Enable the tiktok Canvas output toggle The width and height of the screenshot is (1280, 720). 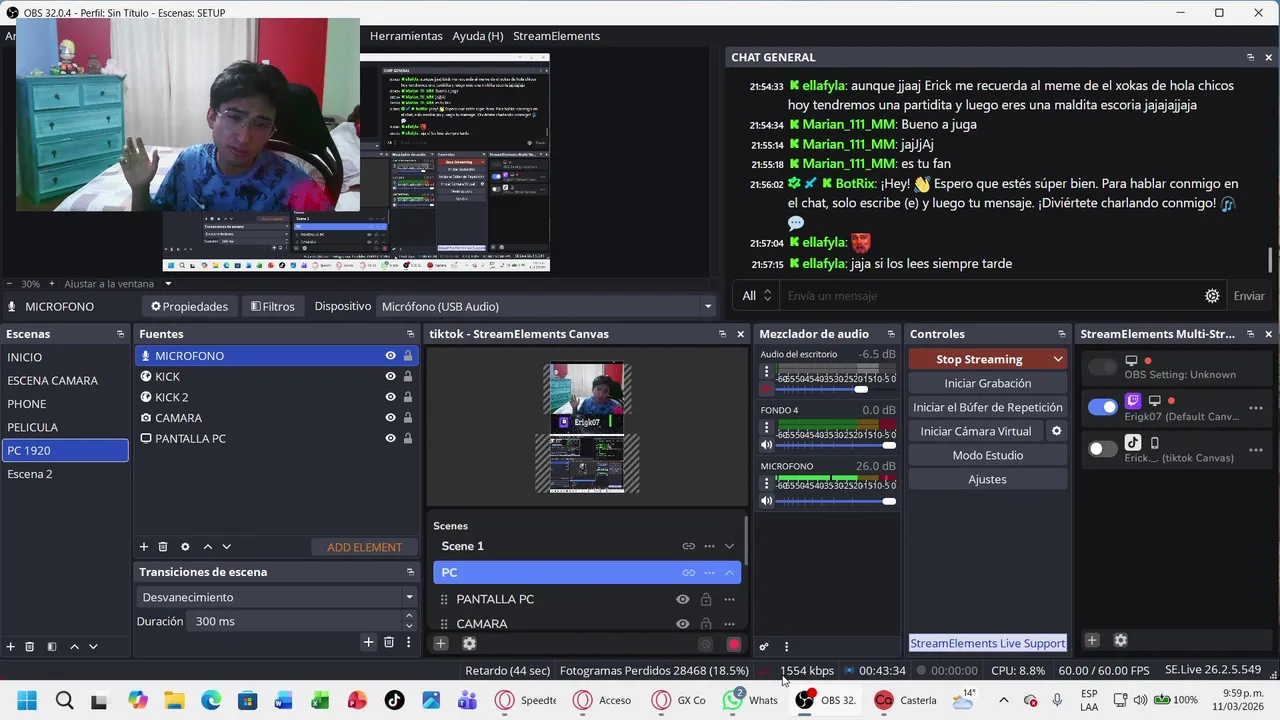pos(1103,449)
